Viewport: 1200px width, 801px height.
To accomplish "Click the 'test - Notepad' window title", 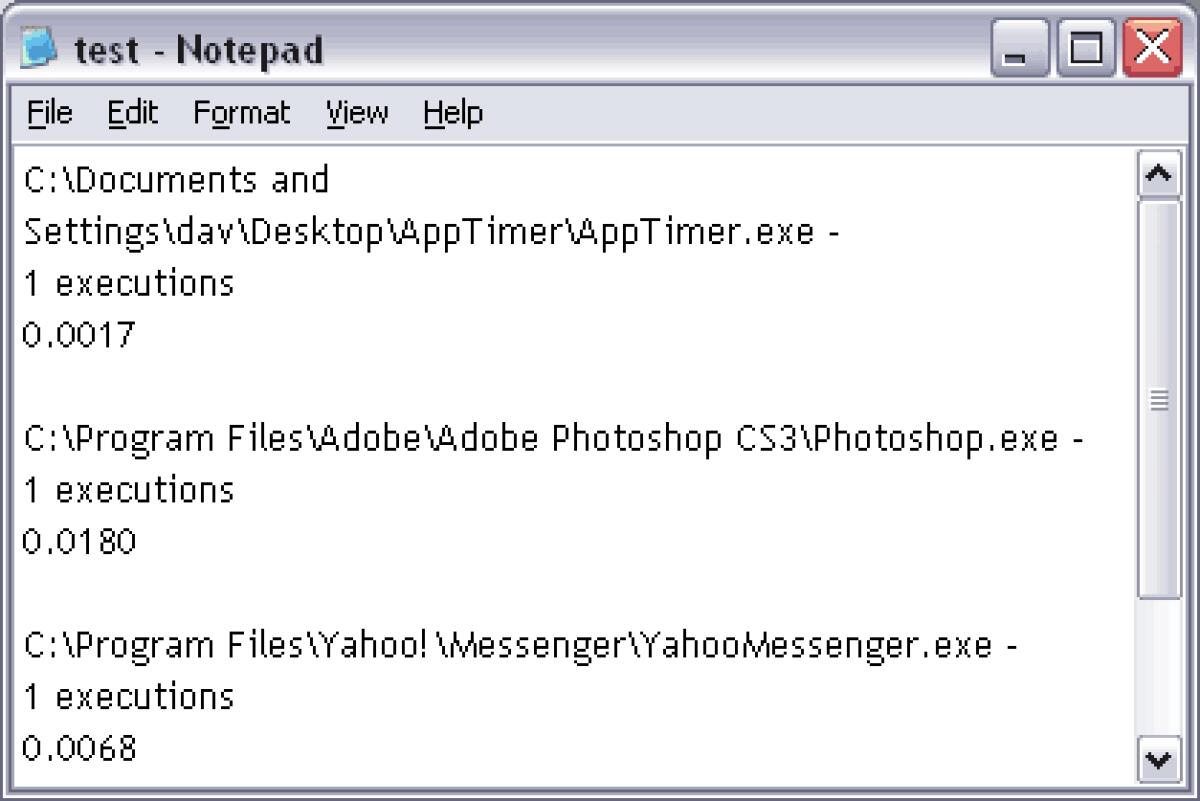I will (x=198, y=50).
